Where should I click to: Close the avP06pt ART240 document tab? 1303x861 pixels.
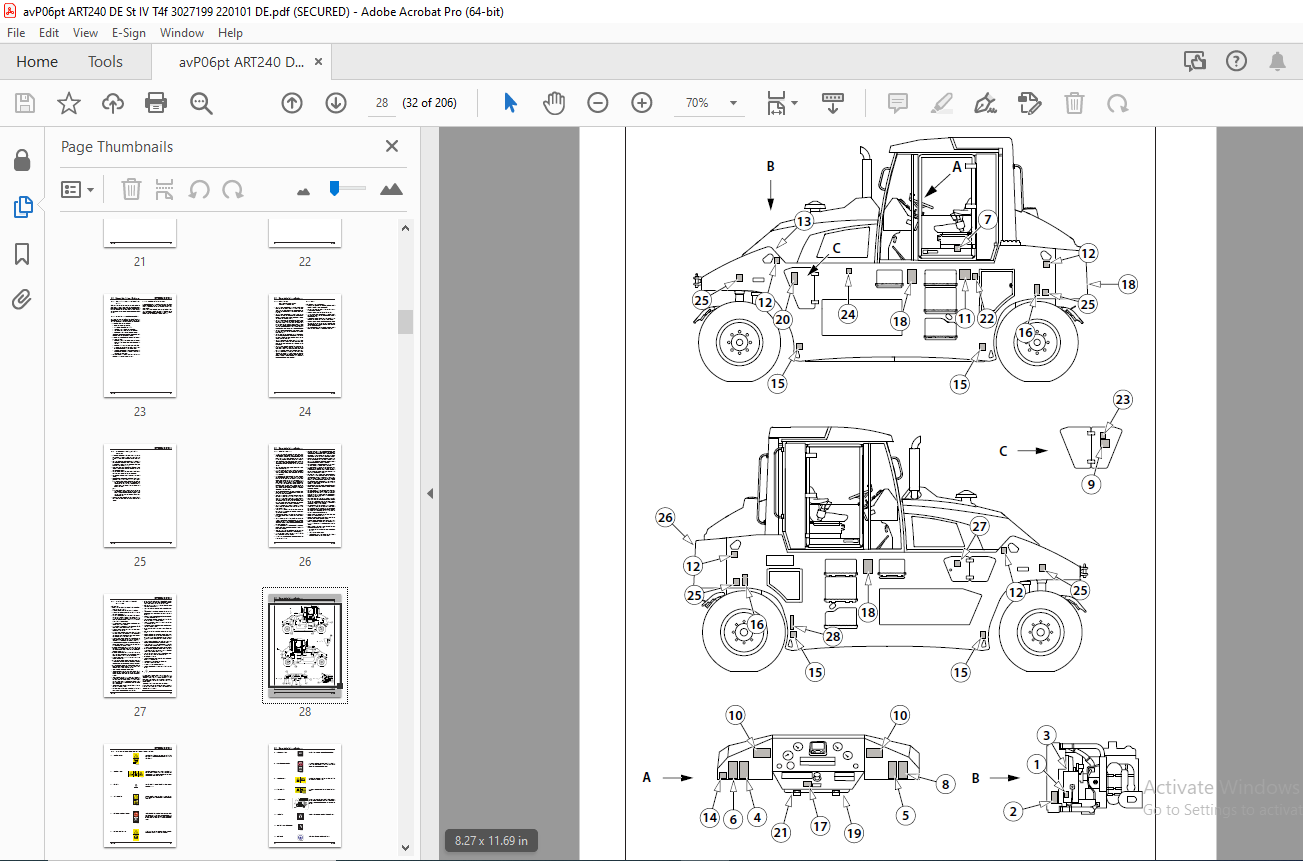[x=319, y=62]
